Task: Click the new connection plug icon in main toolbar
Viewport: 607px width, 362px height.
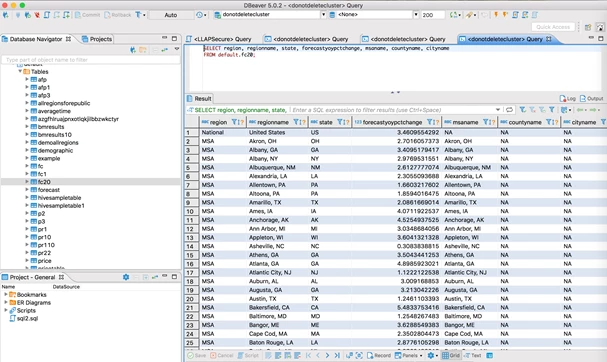Action: (x=6, y=15)
